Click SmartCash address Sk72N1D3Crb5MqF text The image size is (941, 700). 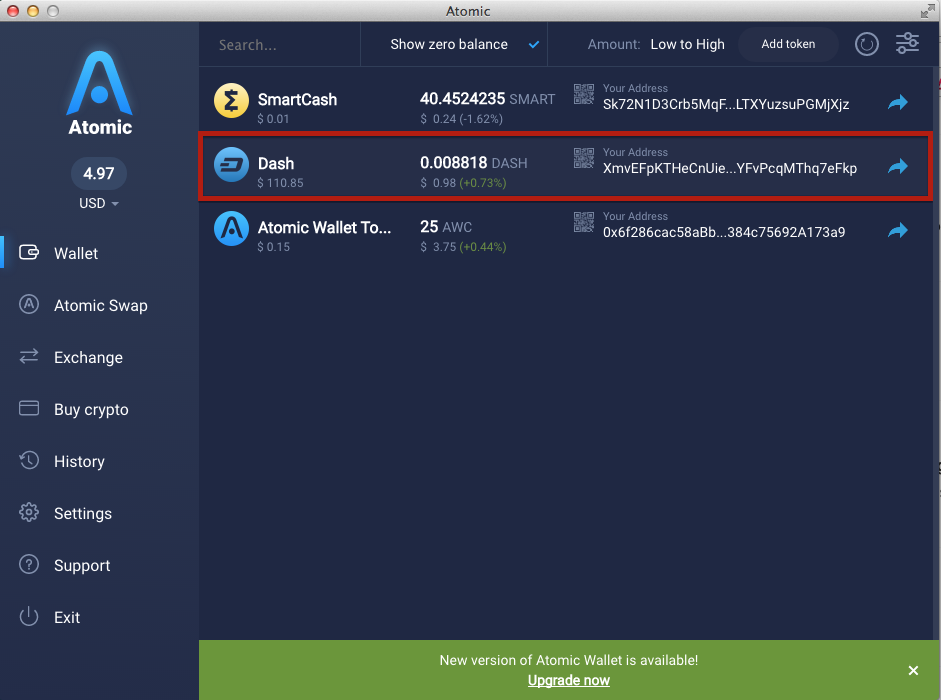click(x=726, y=104)
